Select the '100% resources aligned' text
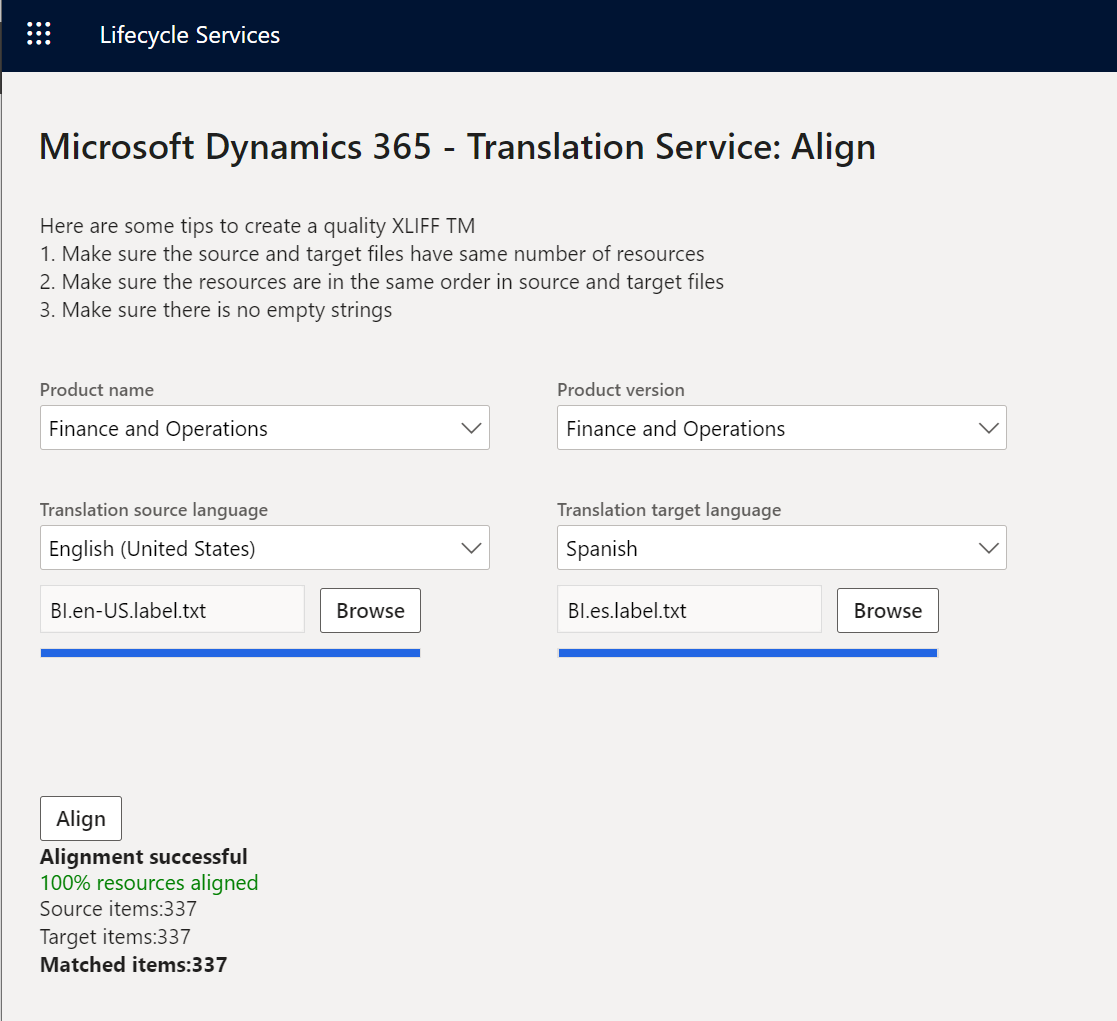 click(149, 883)
